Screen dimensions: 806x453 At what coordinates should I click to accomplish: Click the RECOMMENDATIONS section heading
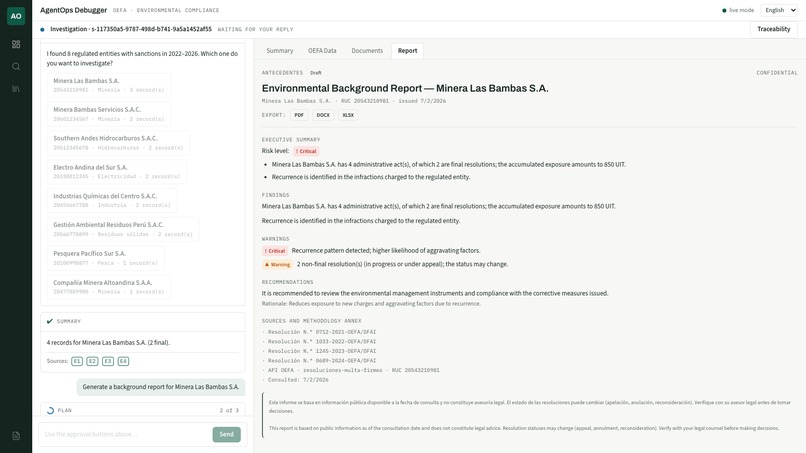click(x=287, y=282)
